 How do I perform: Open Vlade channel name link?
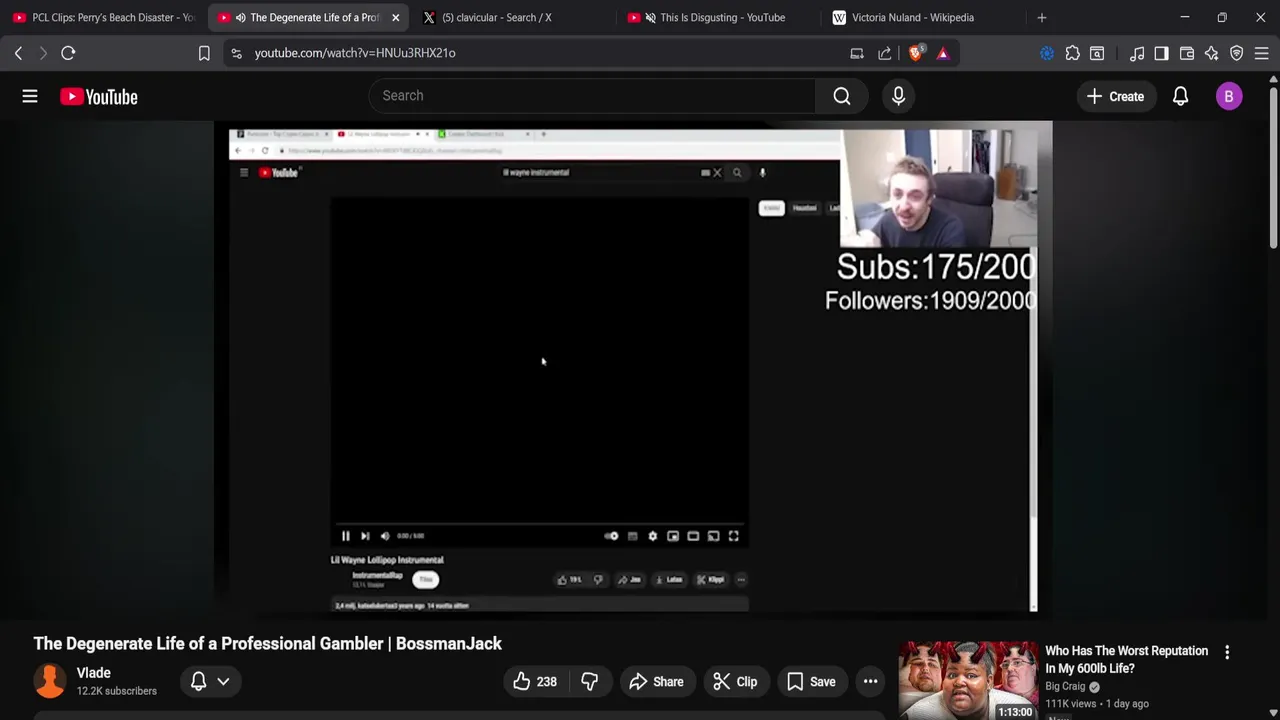tap(94, 673)
